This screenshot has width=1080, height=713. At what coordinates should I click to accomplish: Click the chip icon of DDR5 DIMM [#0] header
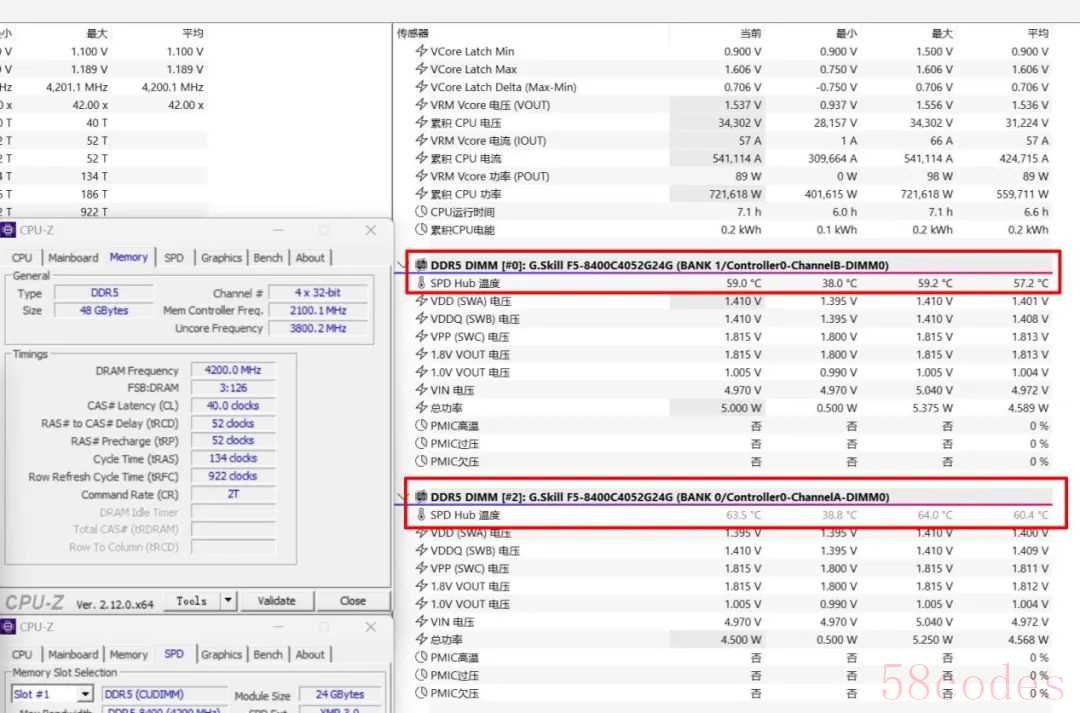pos(421,265)
